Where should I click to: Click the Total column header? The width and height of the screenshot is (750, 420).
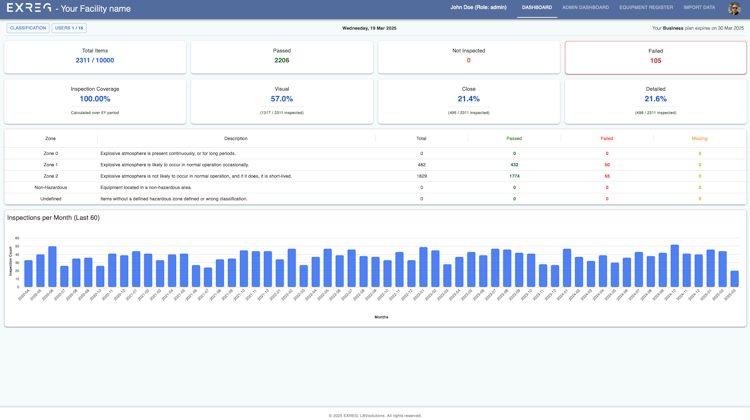[421, 138]
